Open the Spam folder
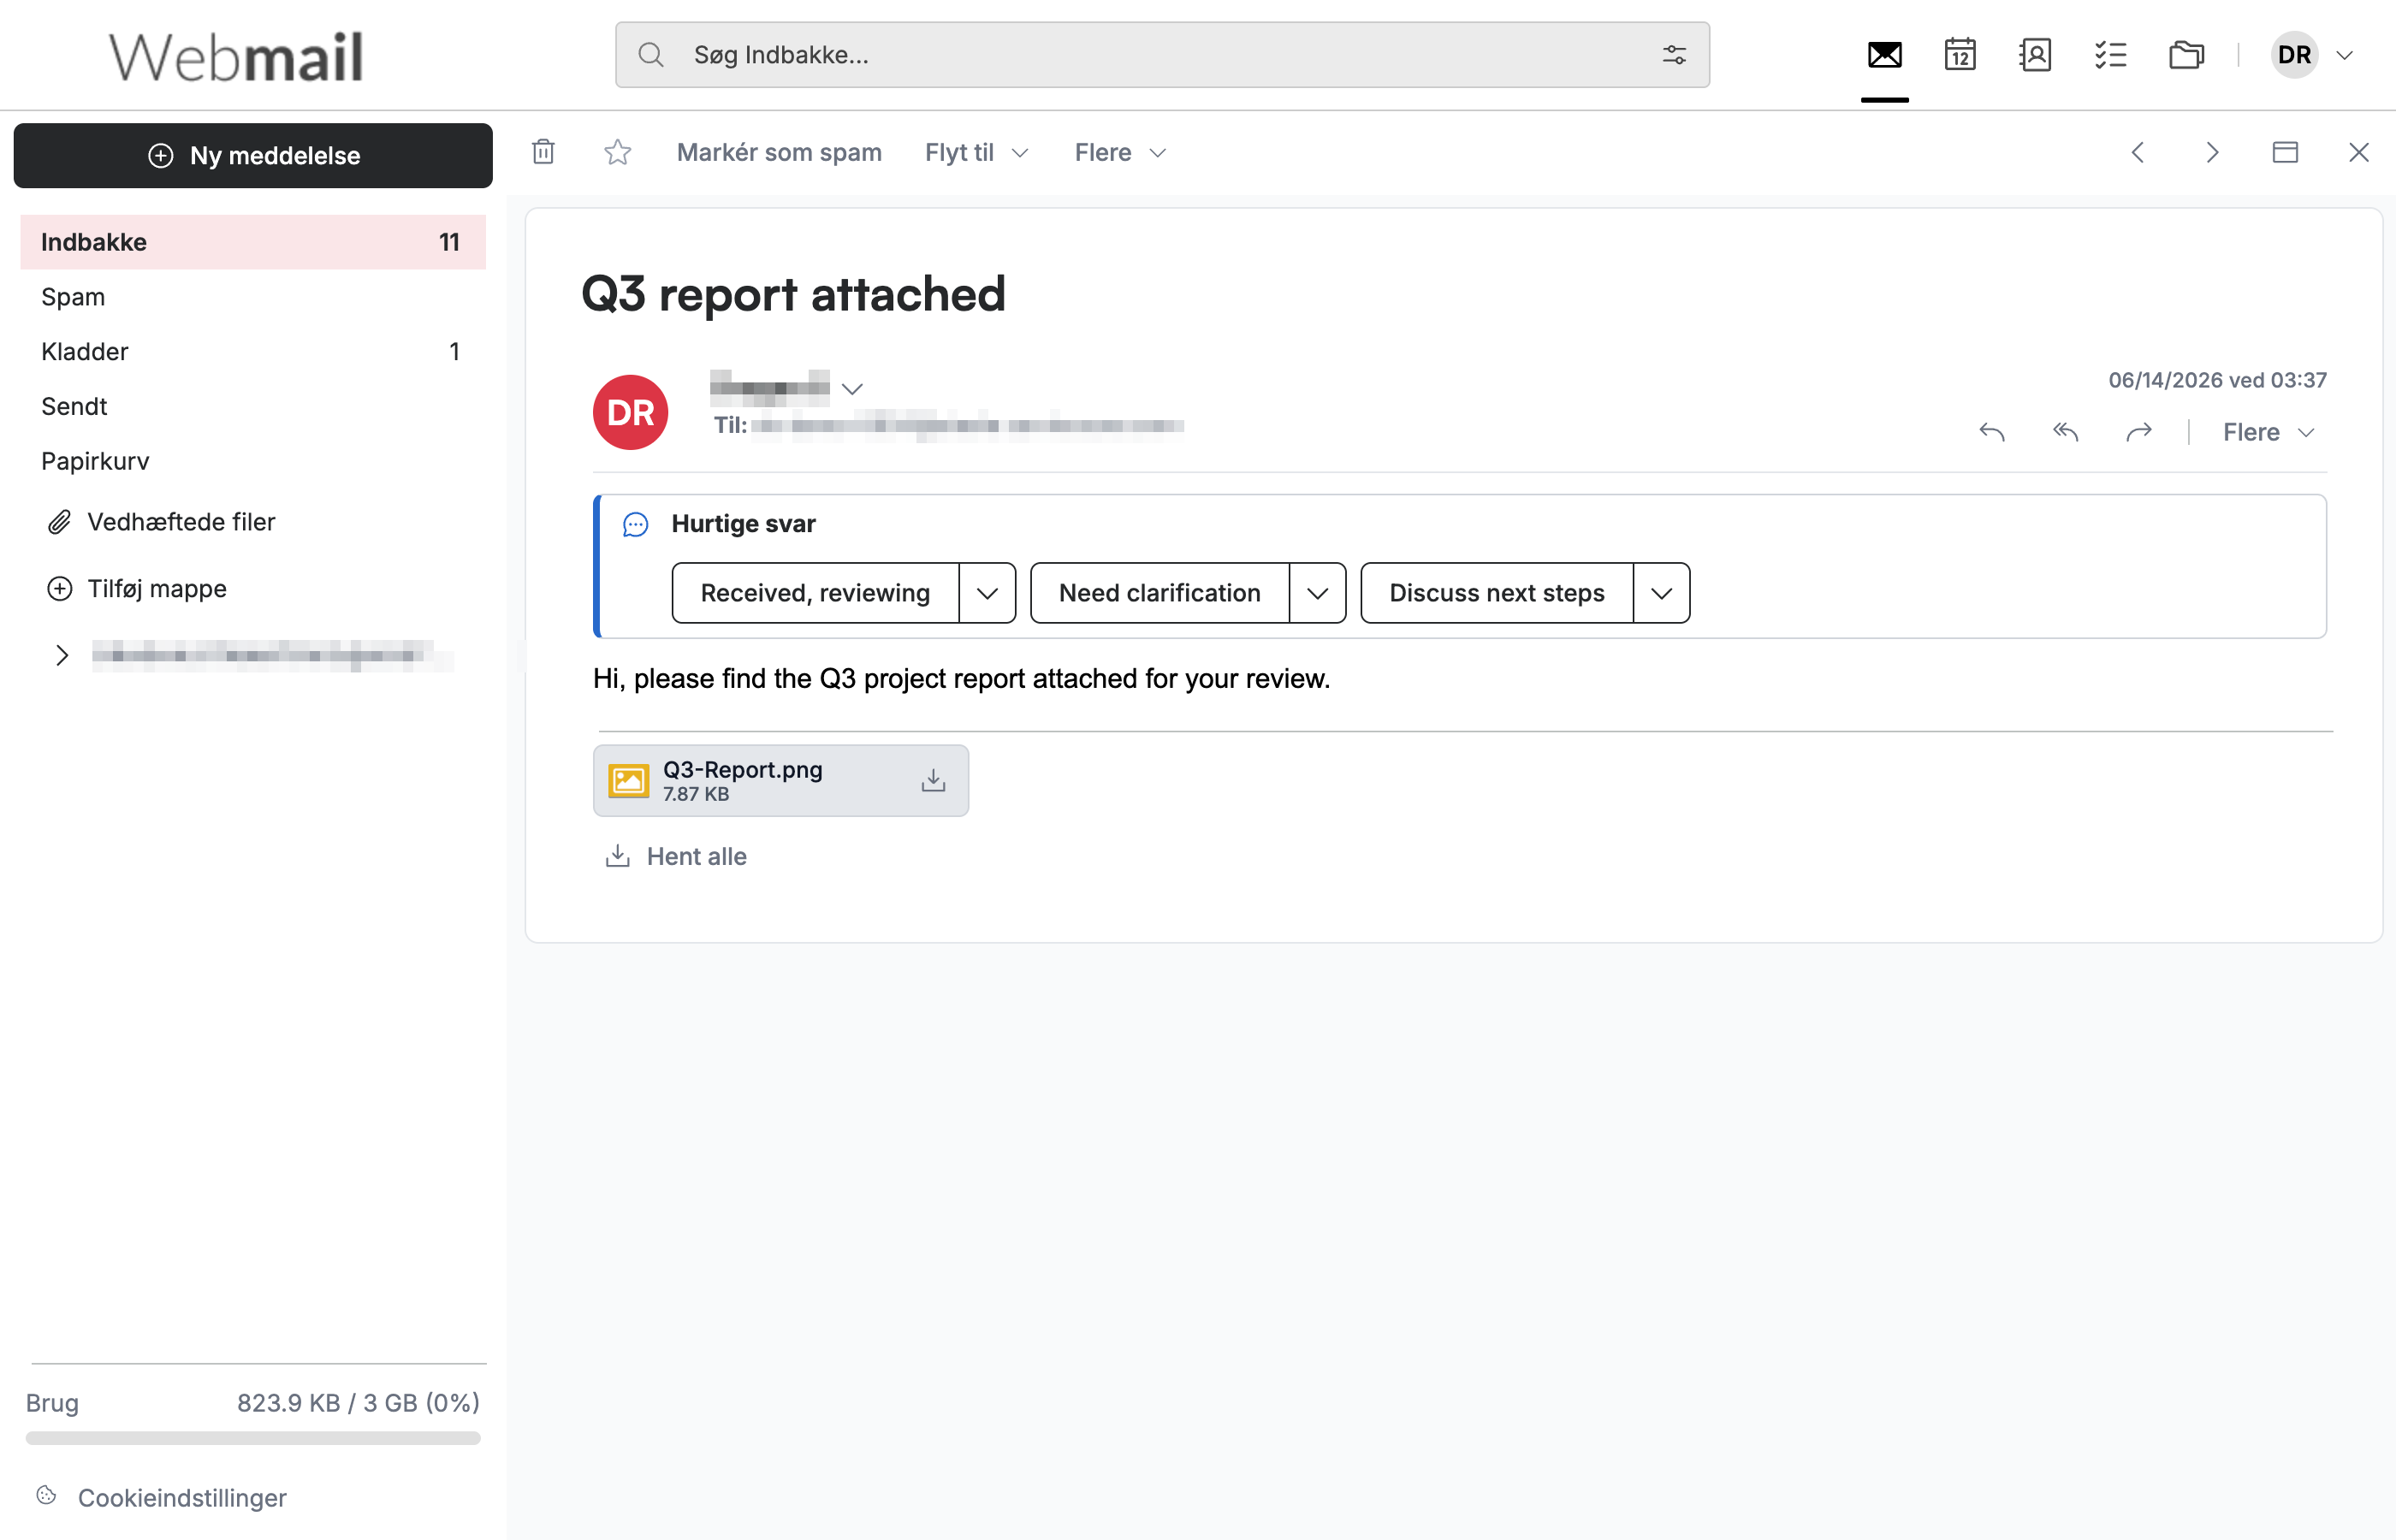Viewport: 2396px width, 1540px height. [x=253, y=297]
